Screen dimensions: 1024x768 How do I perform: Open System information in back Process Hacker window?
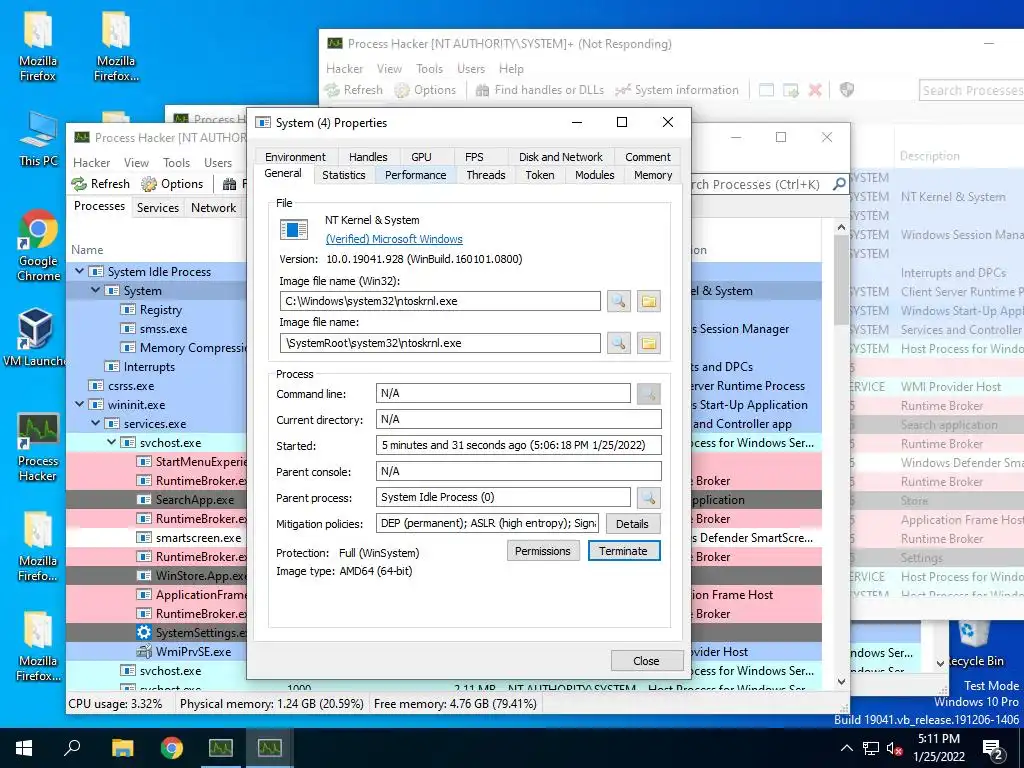[x=677, y=90]
